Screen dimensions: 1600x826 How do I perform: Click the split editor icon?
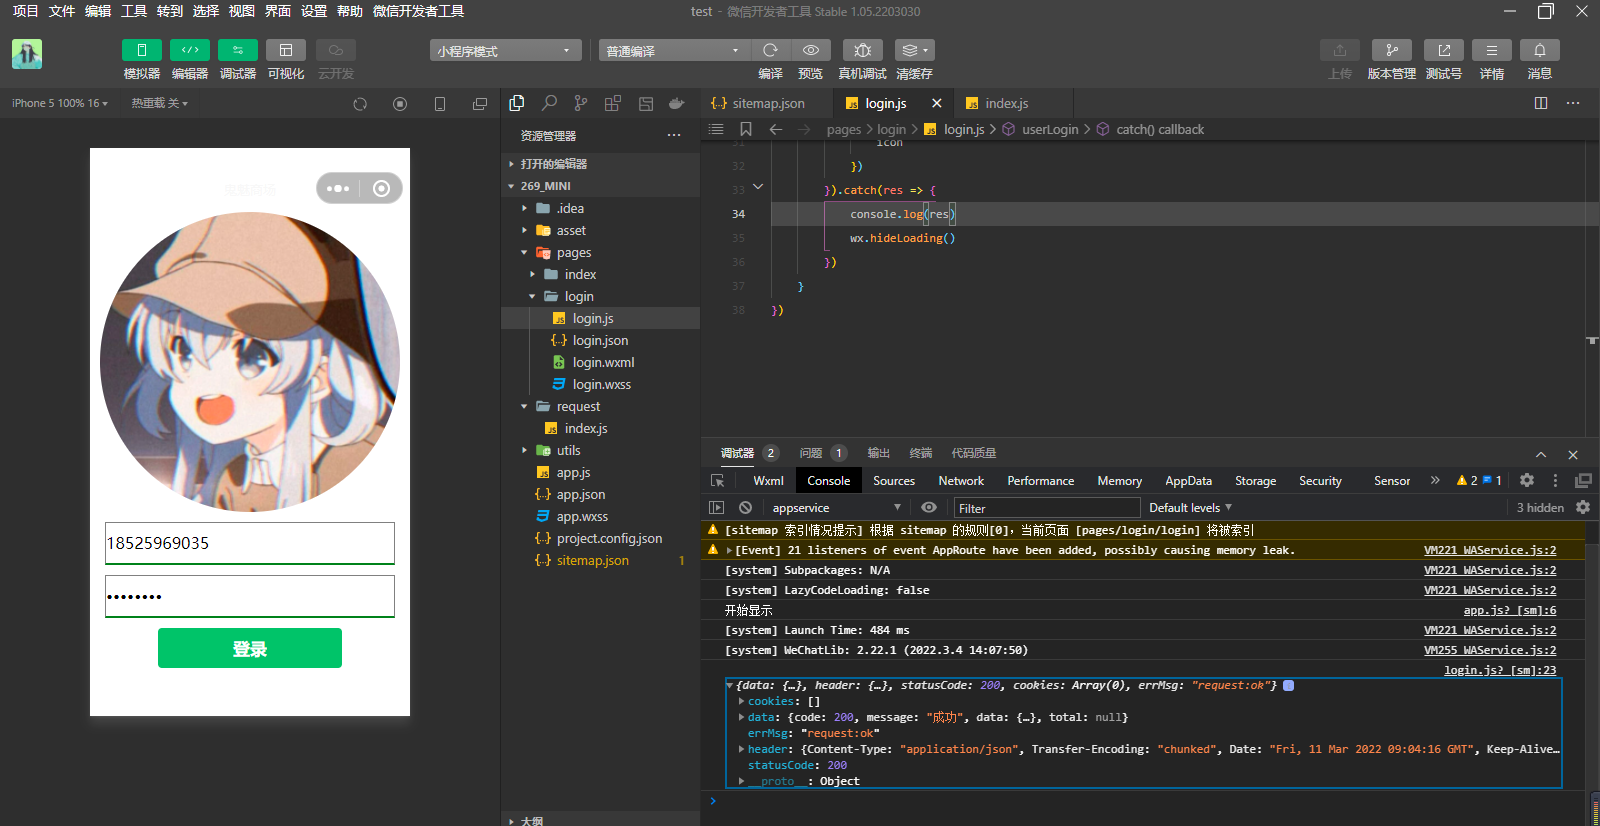pos(1541,103)
